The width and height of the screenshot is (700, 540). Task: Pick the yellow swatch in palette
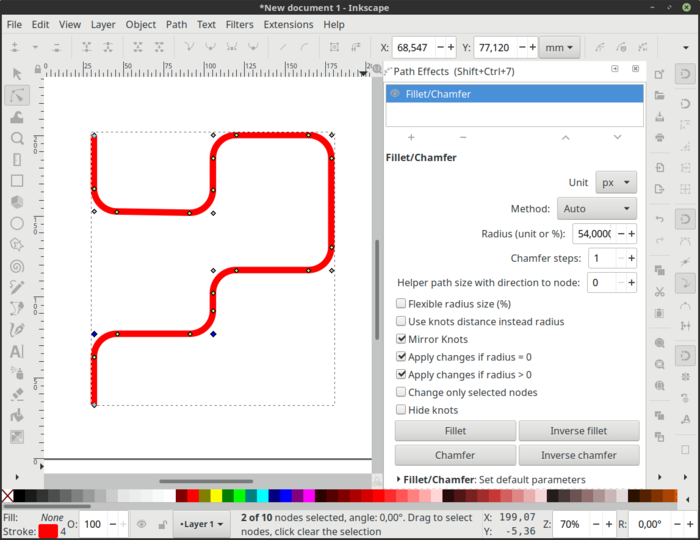(216, 496)
